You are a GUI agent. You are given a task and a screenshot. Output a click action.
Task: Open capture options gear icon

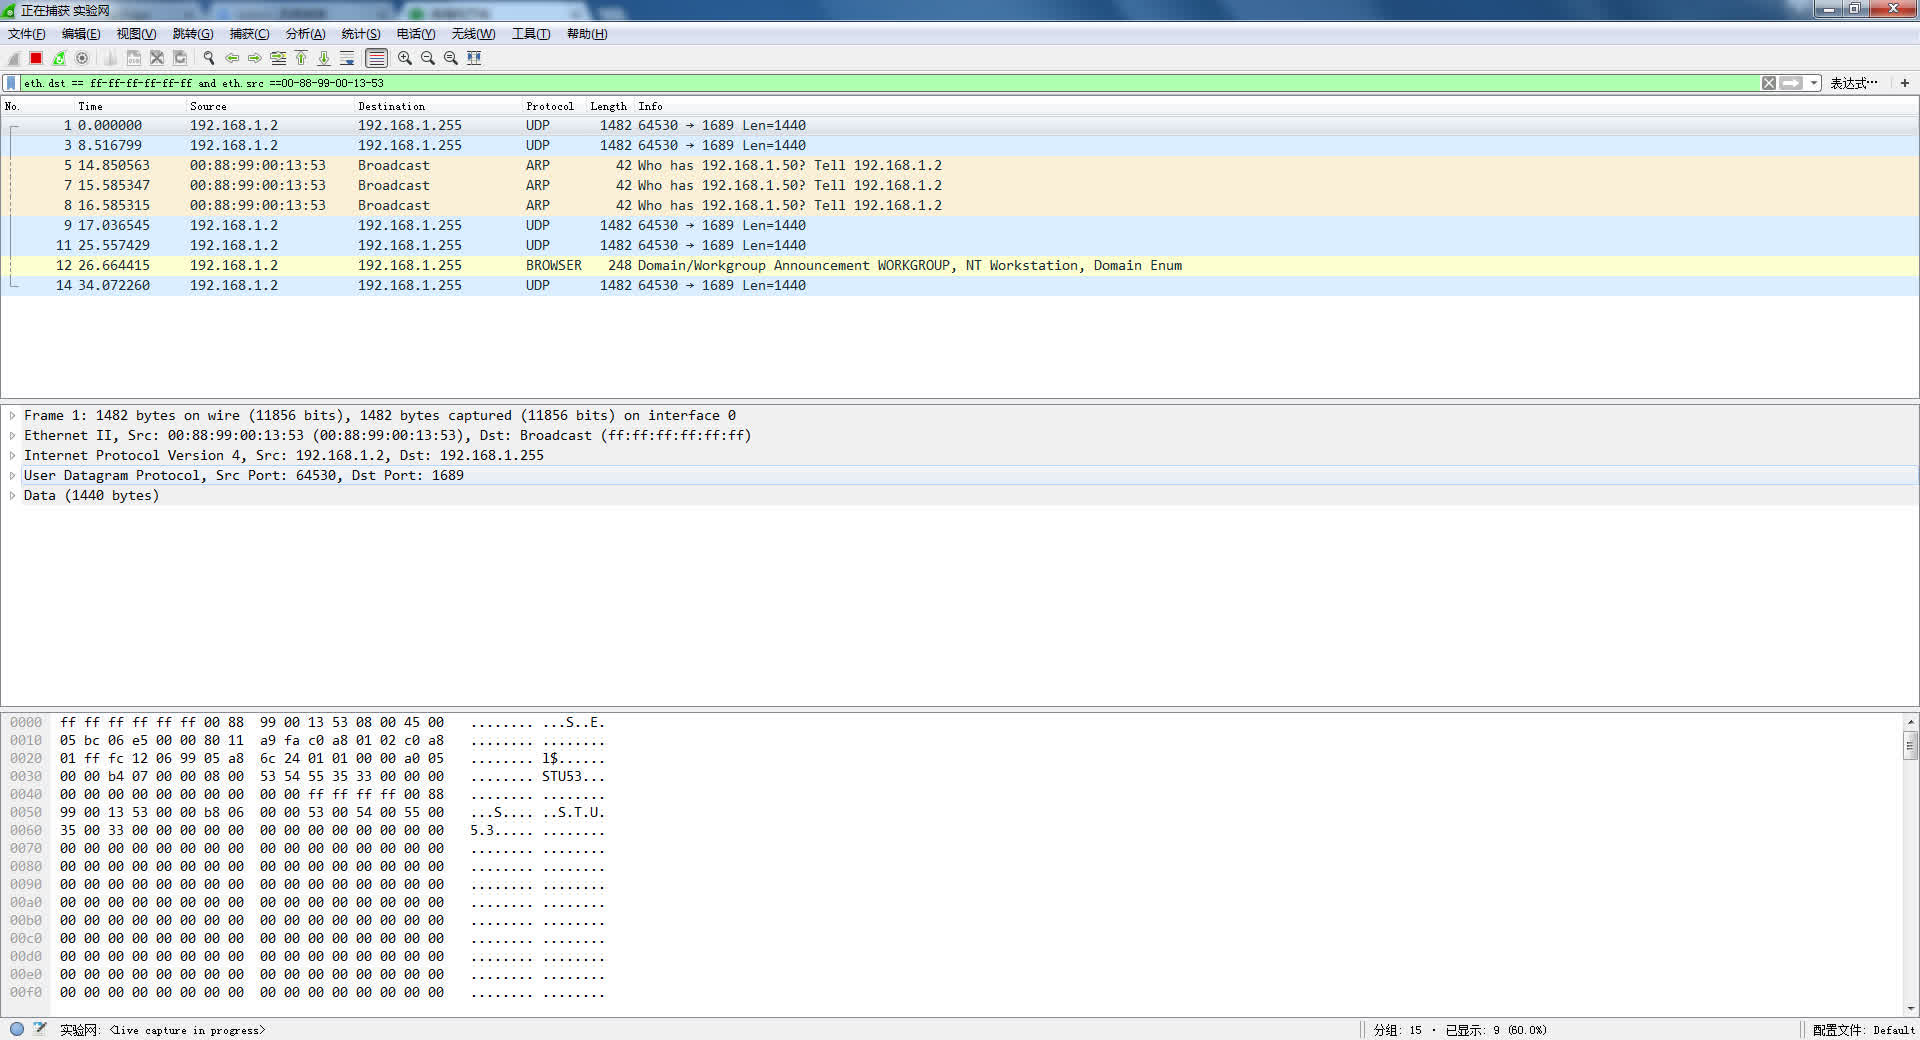(82, 58)
